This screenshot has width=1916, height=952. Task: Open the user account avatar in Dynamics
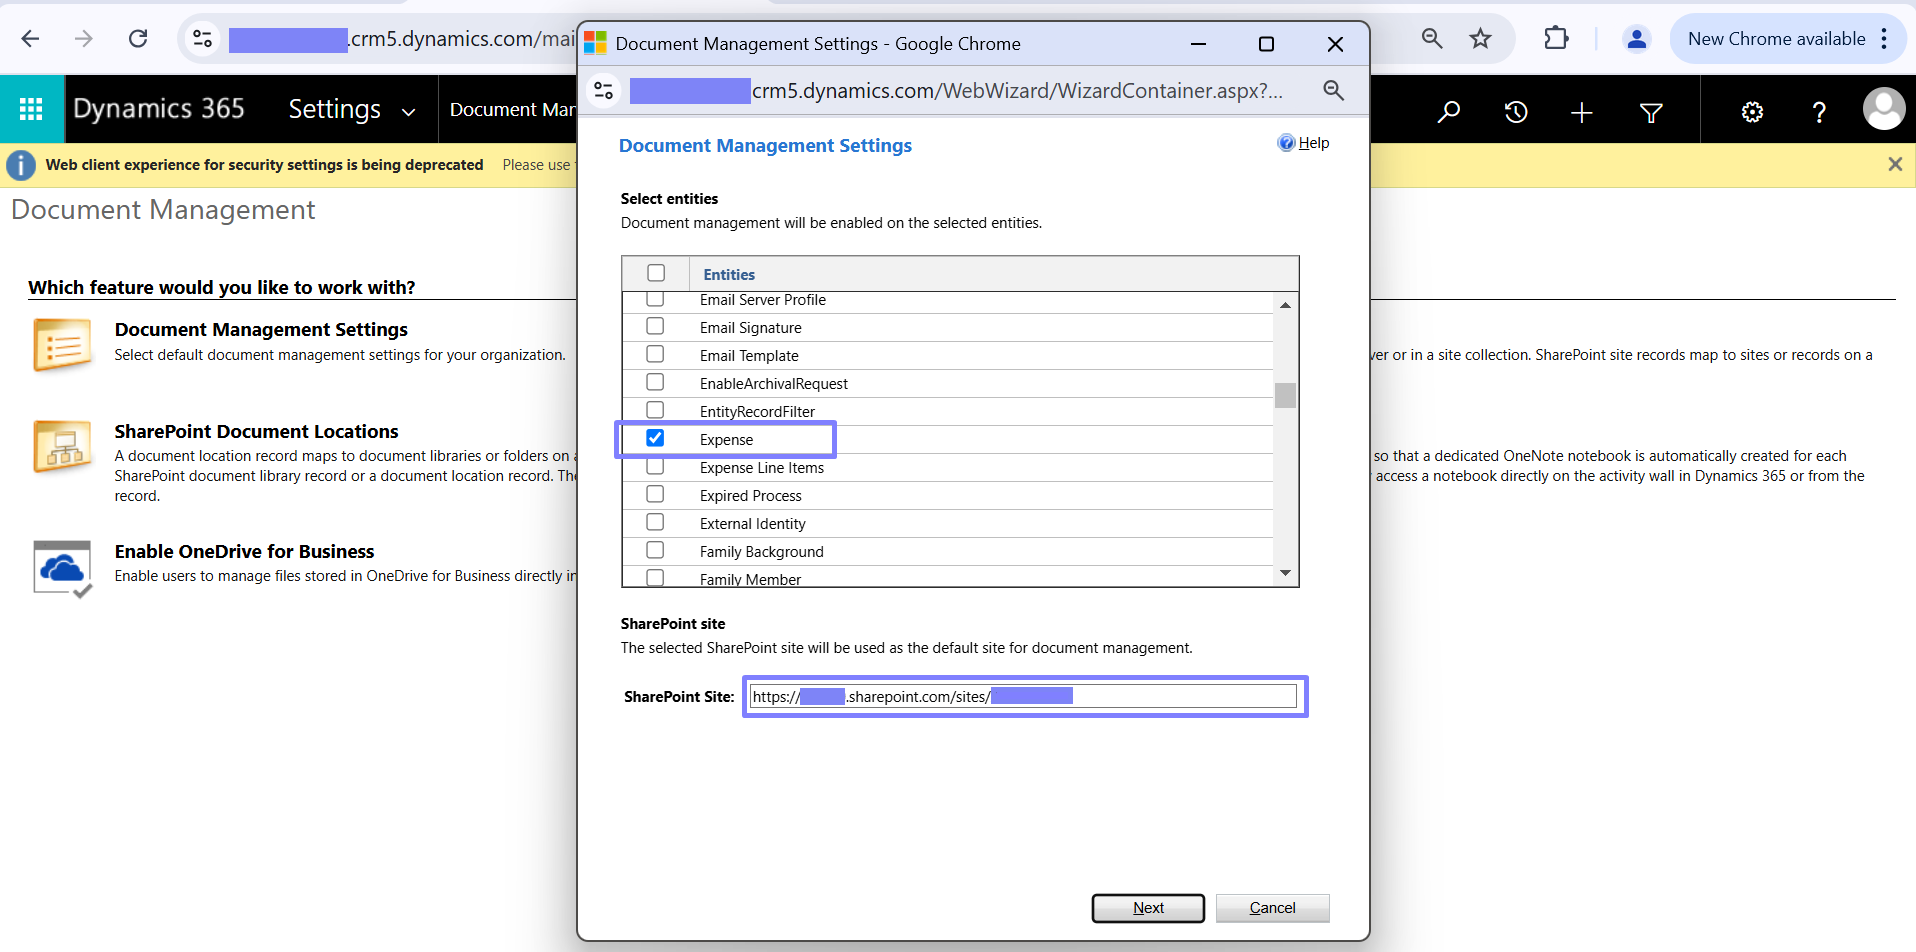pyautogui.click(x=1884, y=109)
